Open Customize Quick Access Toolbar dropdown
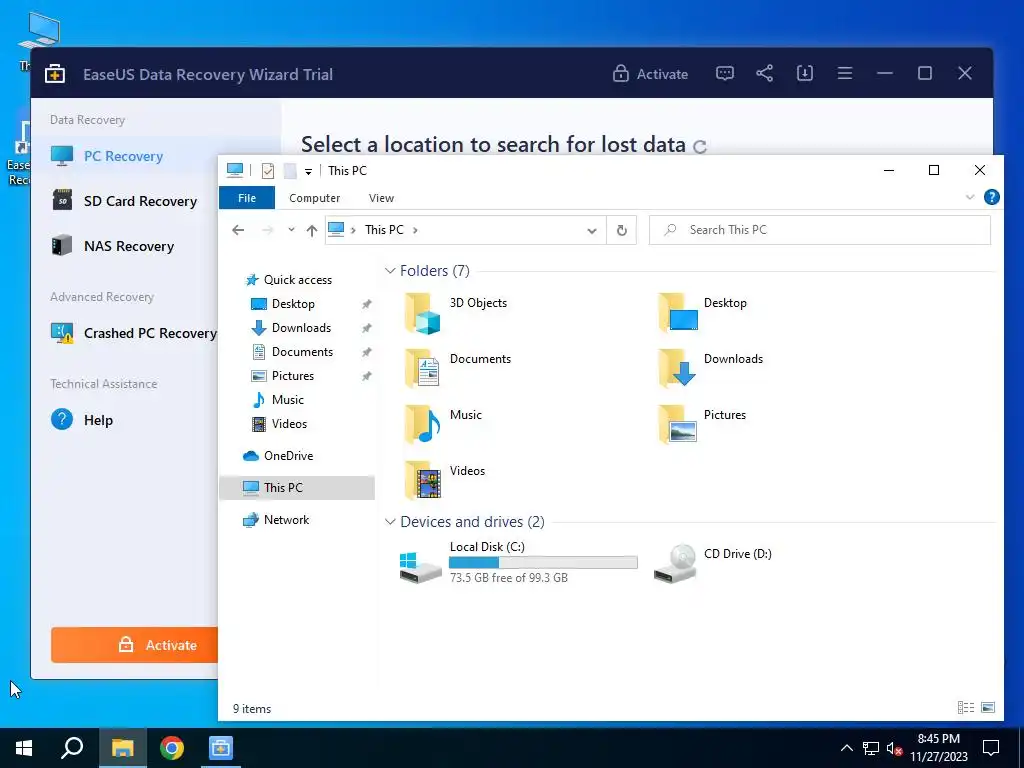 (308, 172)
